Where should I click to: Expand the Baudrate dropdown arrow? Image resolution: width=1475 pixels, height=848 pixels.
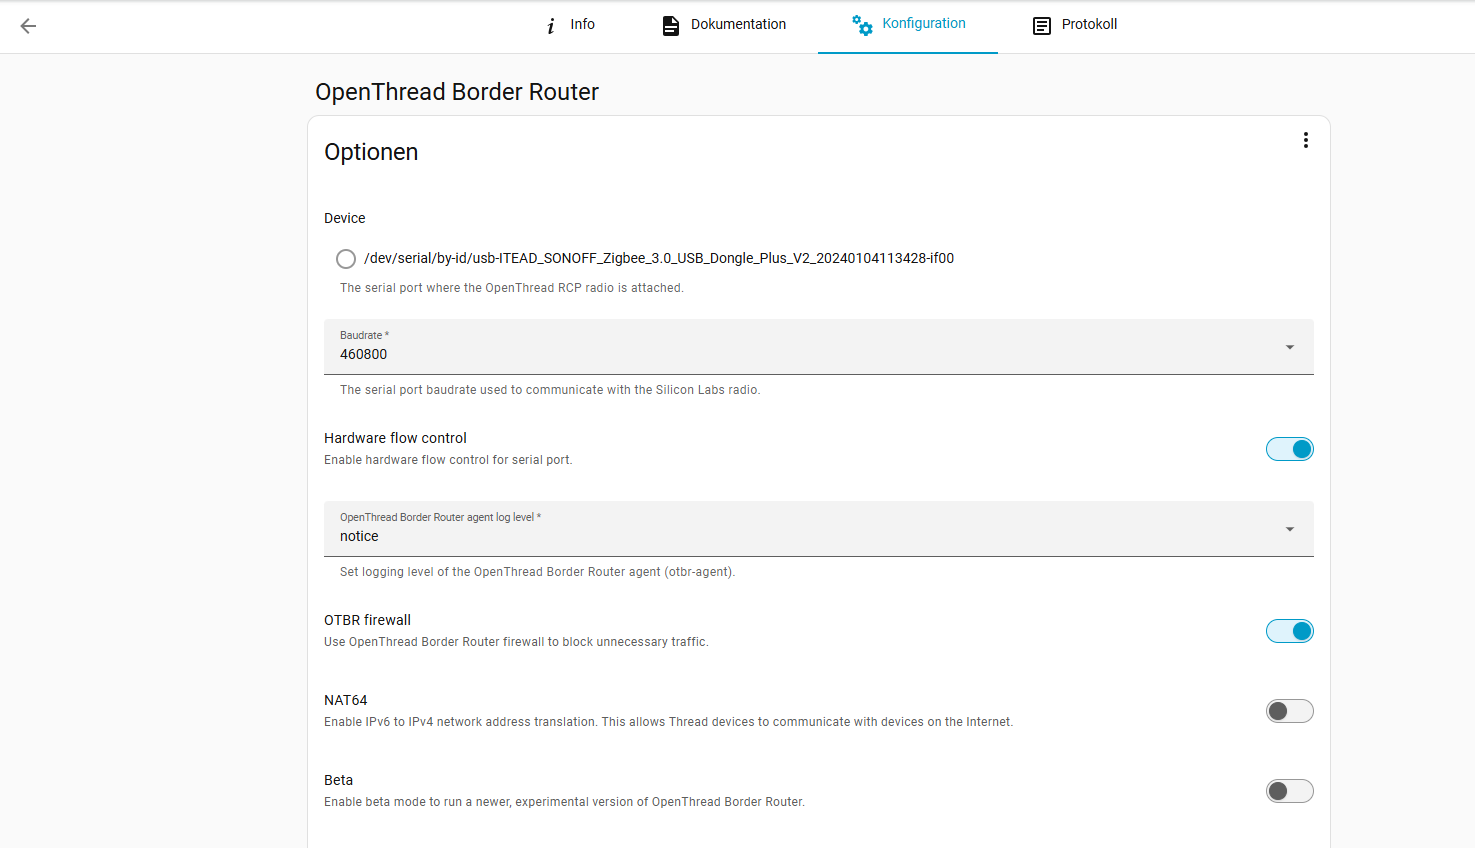1290,347
